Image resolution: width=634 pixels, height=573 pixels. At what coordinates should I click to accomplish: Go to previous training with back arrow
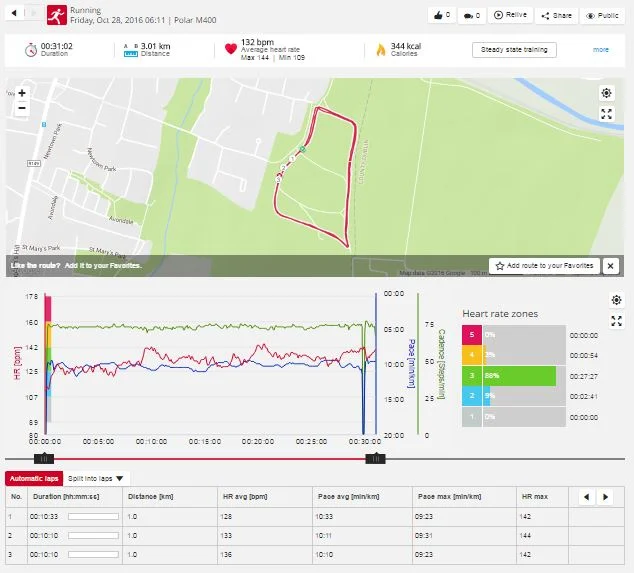(13, 14)
